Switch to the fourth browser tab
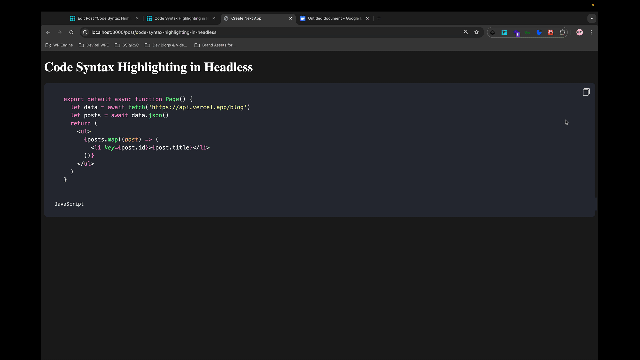640x360 pixels. coord(334,18)
